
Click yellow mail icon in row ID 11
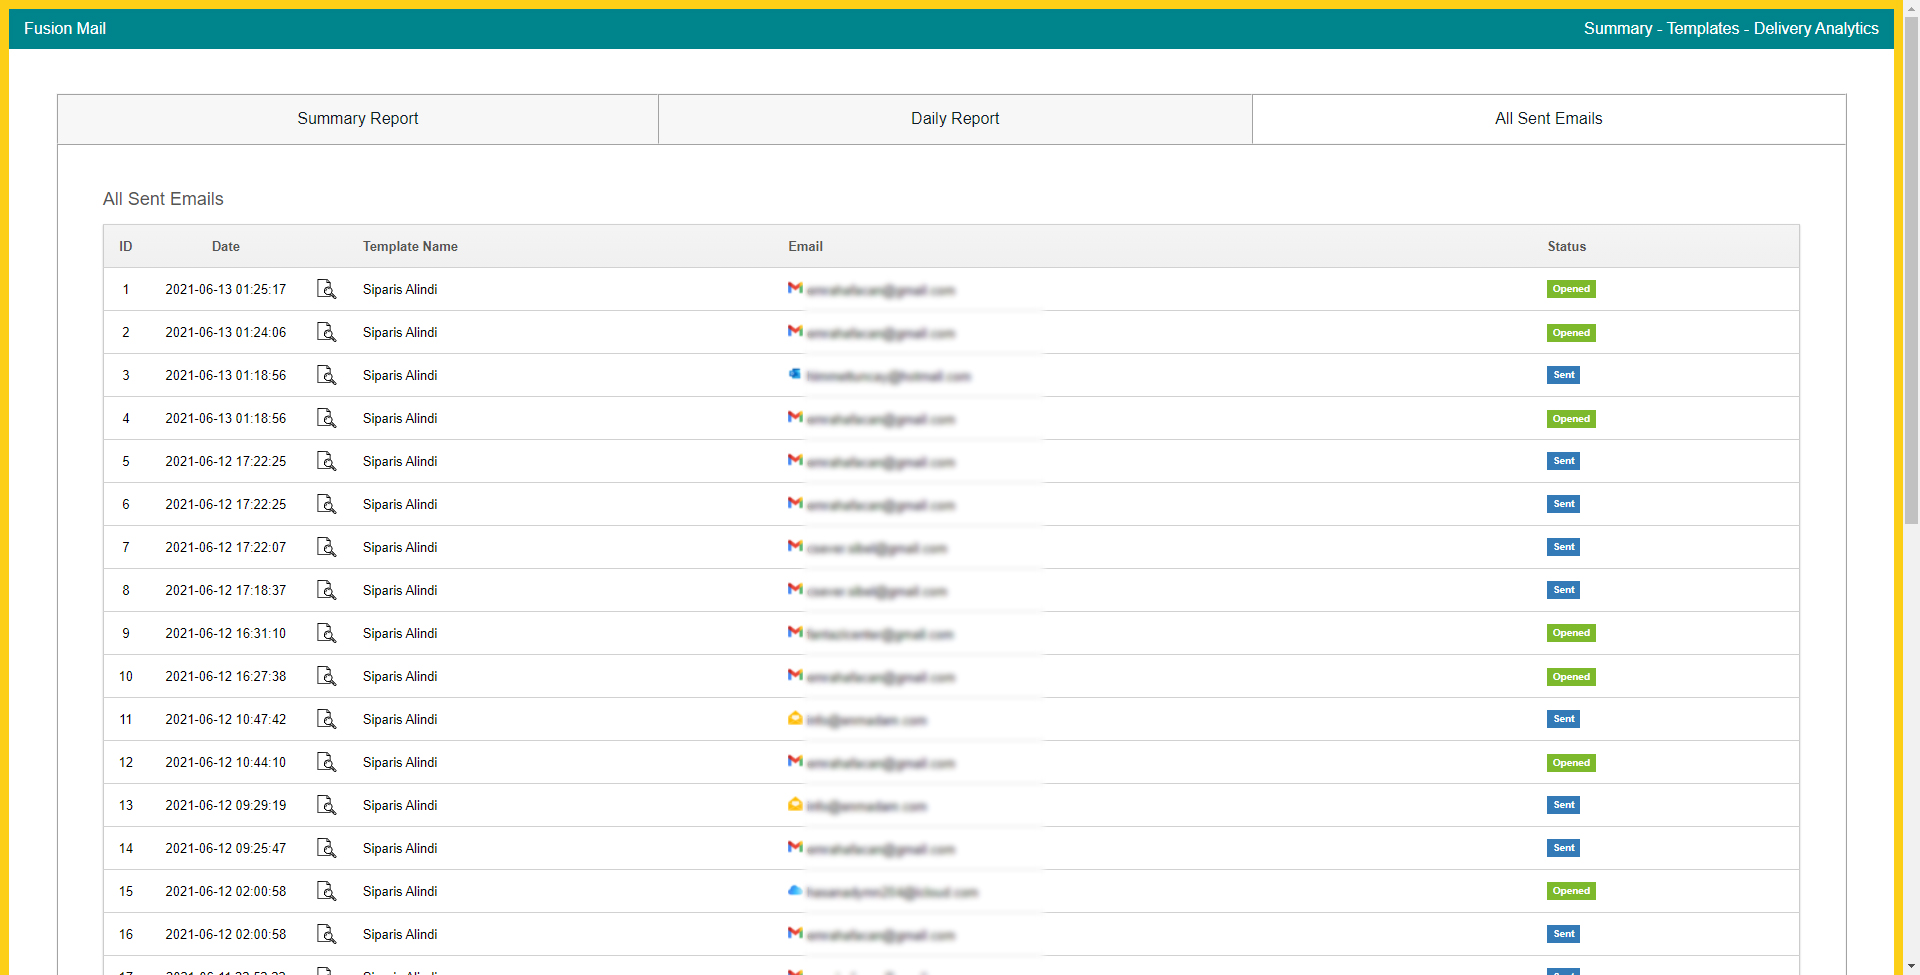[795, 718]
